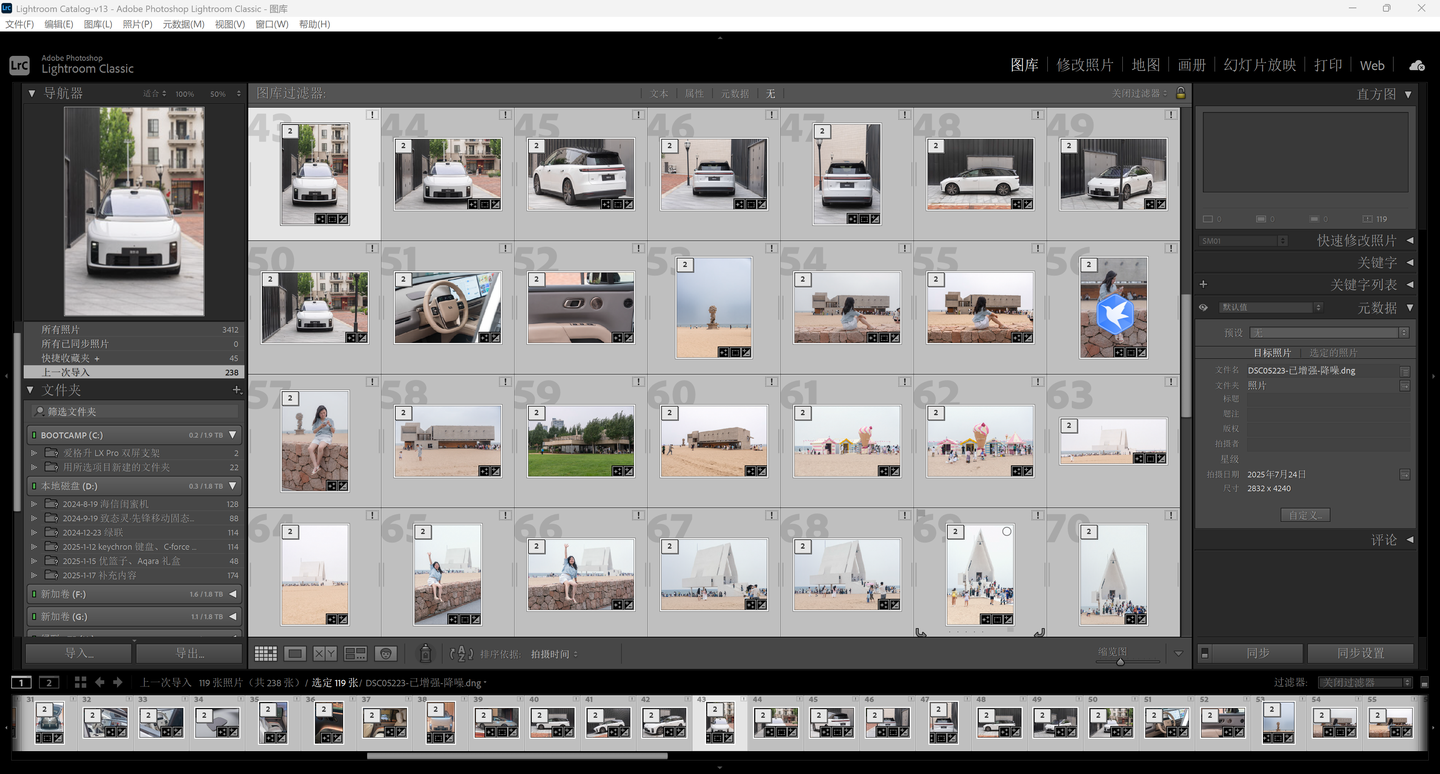Open survey view in toolbar
1440x774 pixels.
355,654
